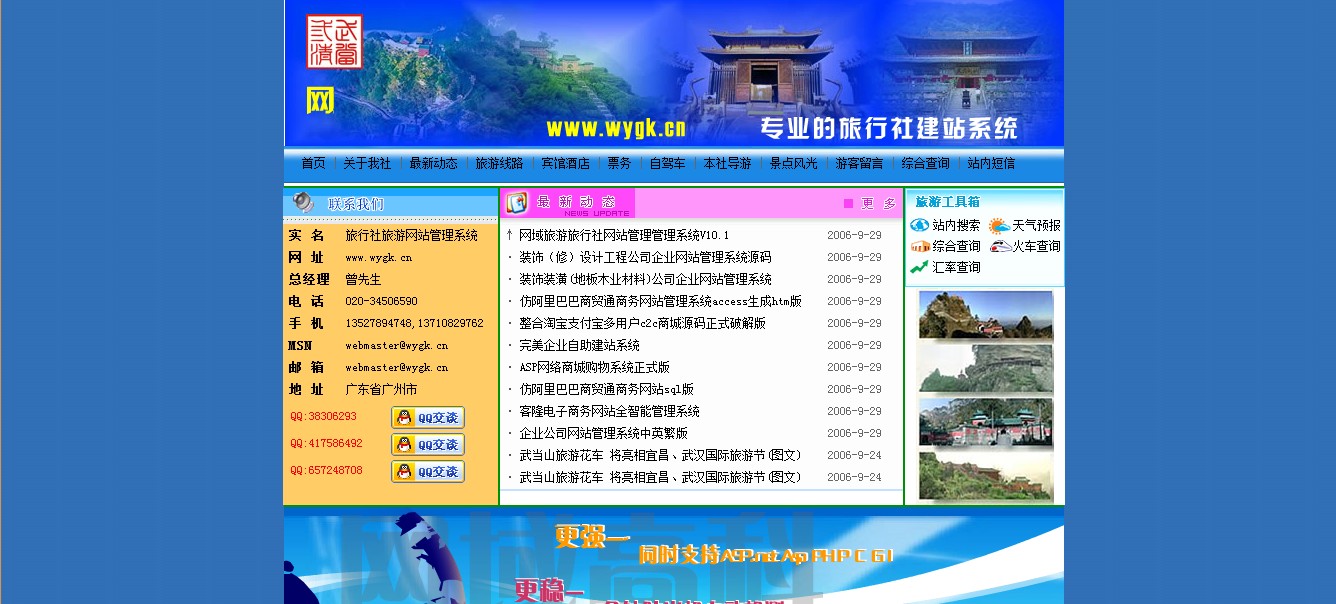The width and height of the screenshot is (1336, 604).
Task: Open the 首页 menu item
Action: click(313, 163)
